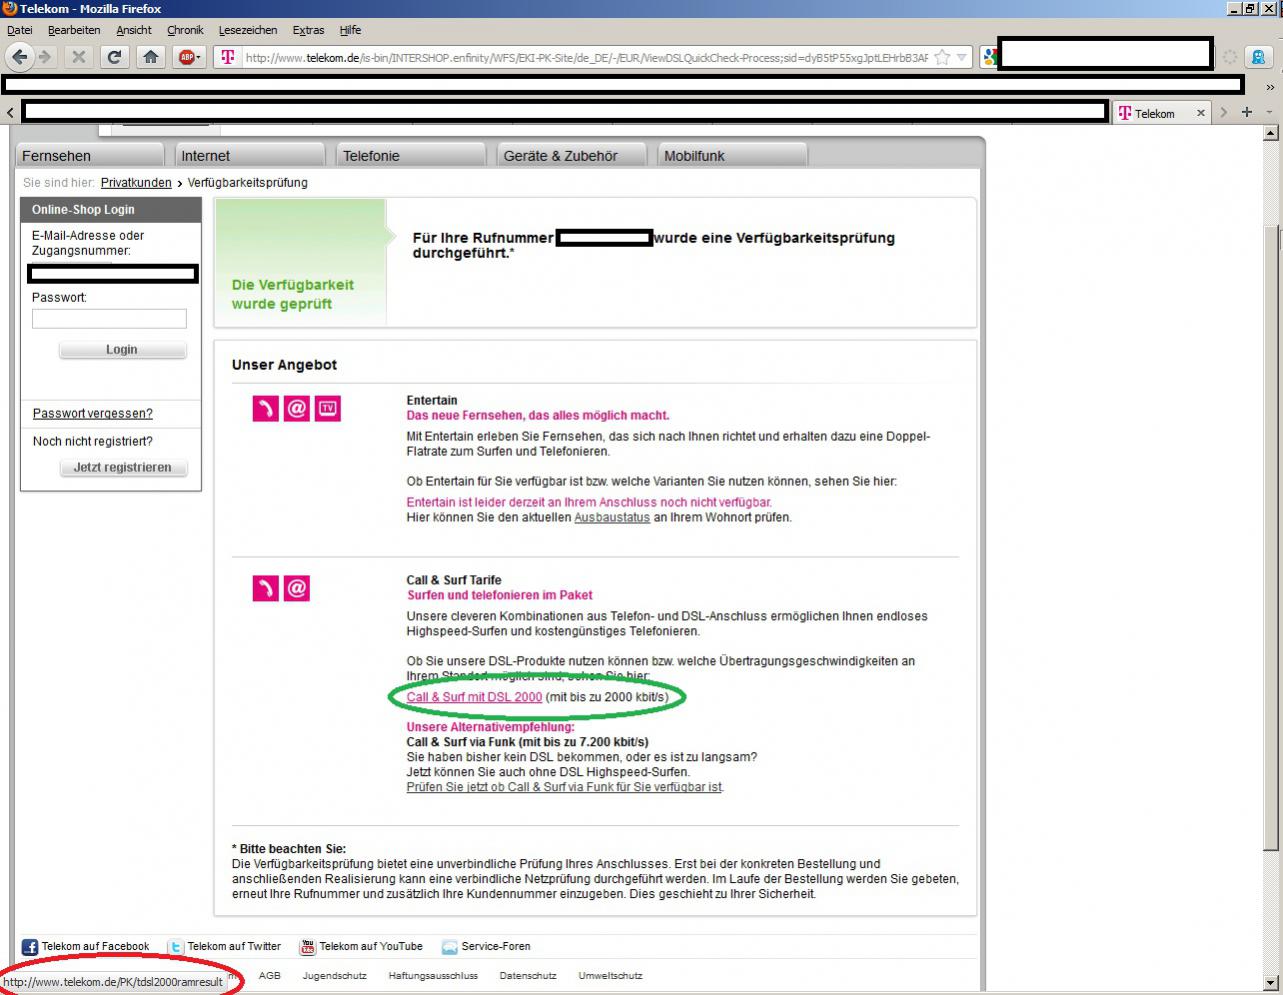
Task: Open the Datenschutz footer link
Action: tap(528, 975)
